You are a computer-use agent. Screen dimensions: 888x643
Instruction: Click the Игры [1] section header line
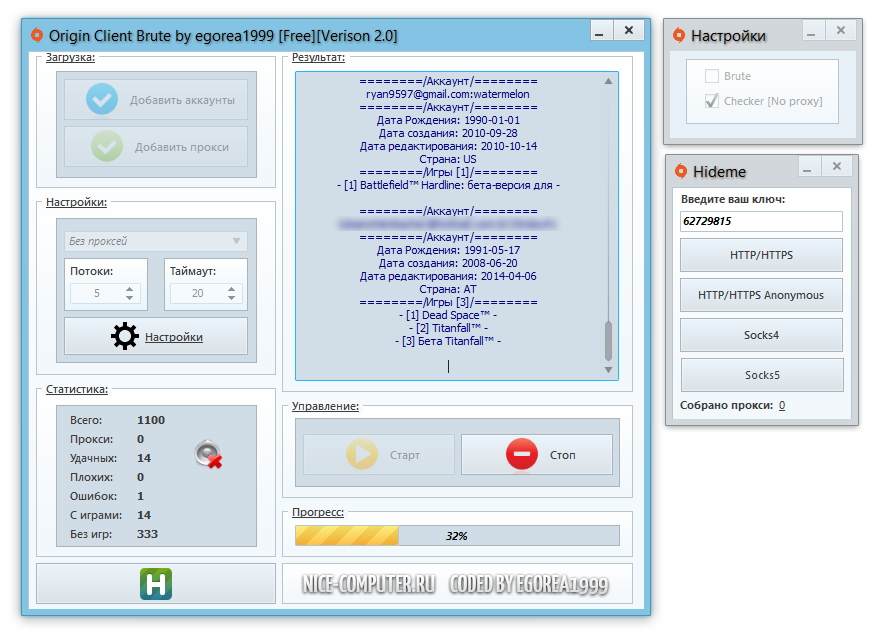(x=448, y=172)
